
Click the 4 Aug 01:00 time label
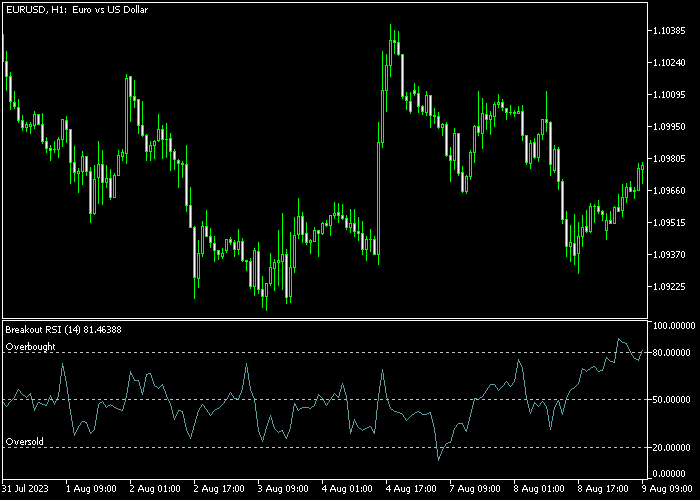347,488
